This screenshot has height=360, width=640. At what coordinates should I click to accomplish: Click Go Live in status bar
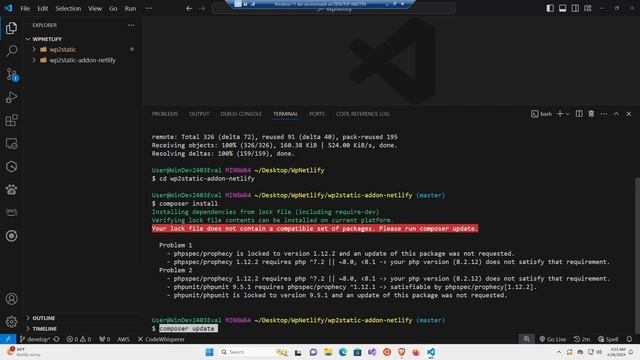[x=553, y=339]
